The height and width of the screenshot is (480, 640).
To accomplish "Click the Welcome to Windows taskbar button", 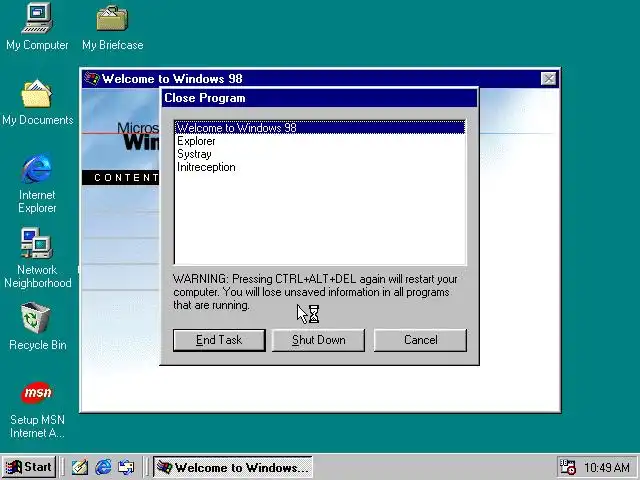I will click(x=233, y=467).
